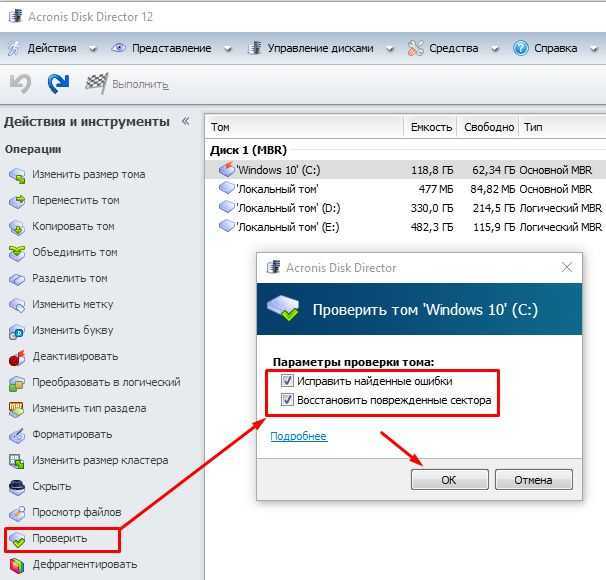Toggle Исправить найденные ошибки checkbox

[x=287, y=381]
